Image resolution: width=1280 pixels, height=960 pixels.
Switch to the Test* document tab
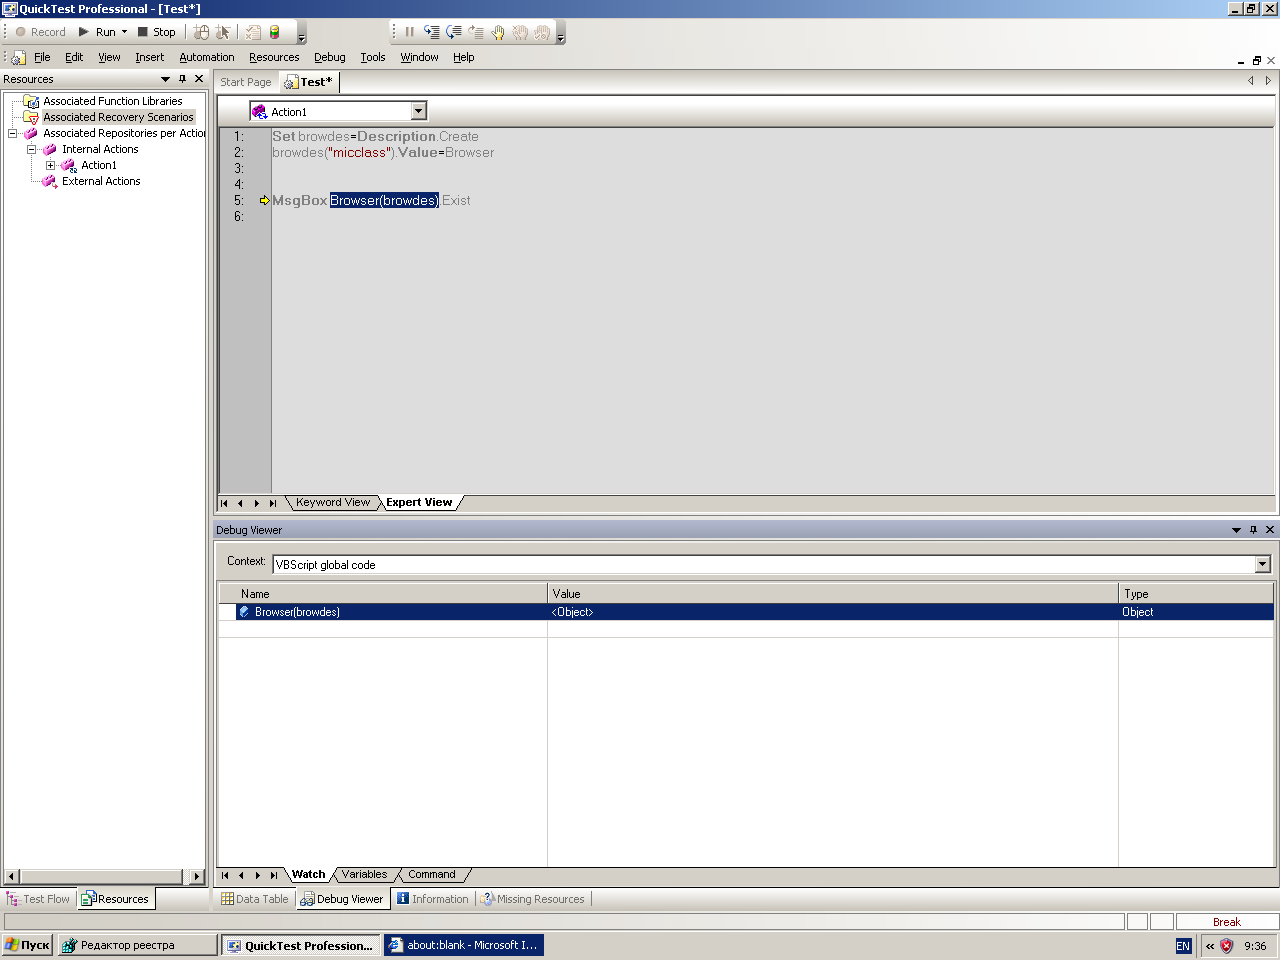pos(308,82)
